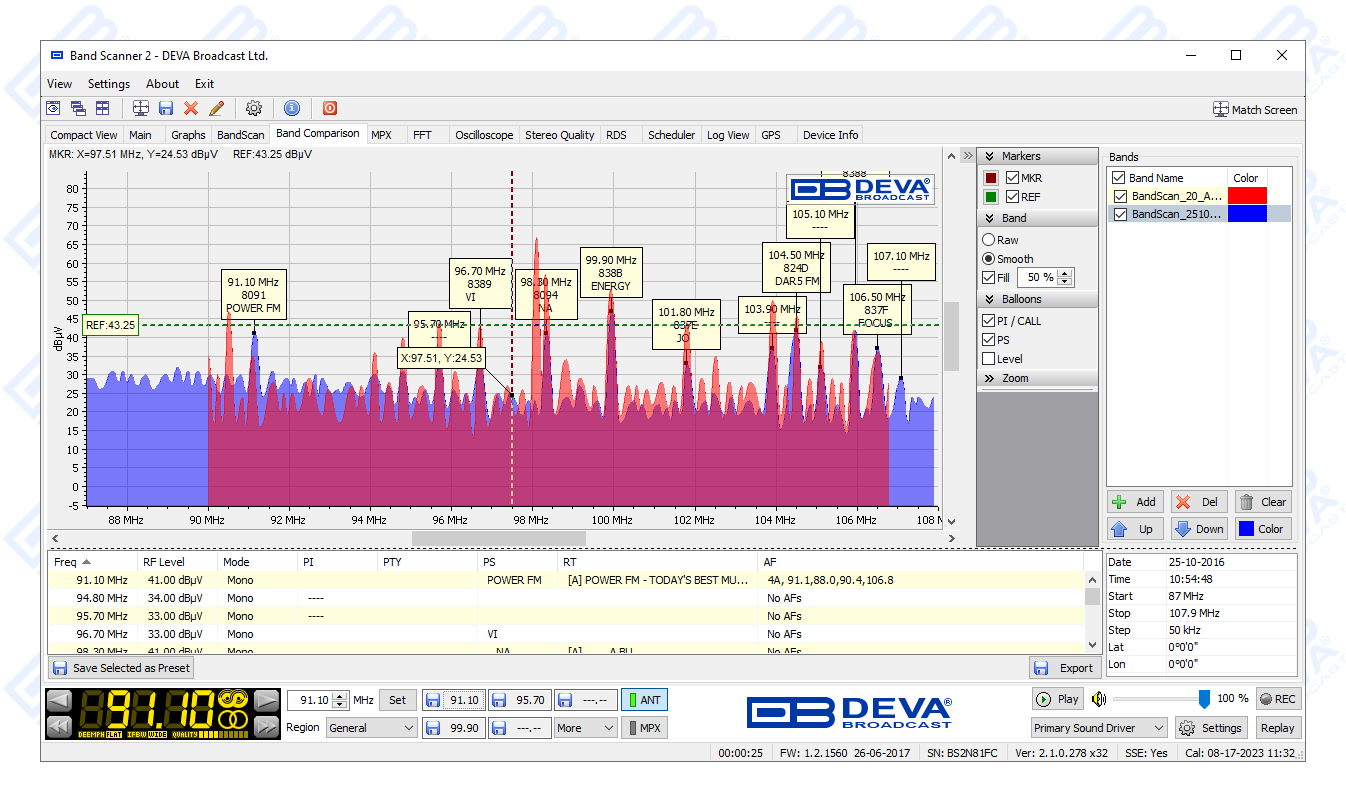Click Save Selected as Preset button
The width and height of the screenshot is (1346, 802).
[x=121, y=668]
